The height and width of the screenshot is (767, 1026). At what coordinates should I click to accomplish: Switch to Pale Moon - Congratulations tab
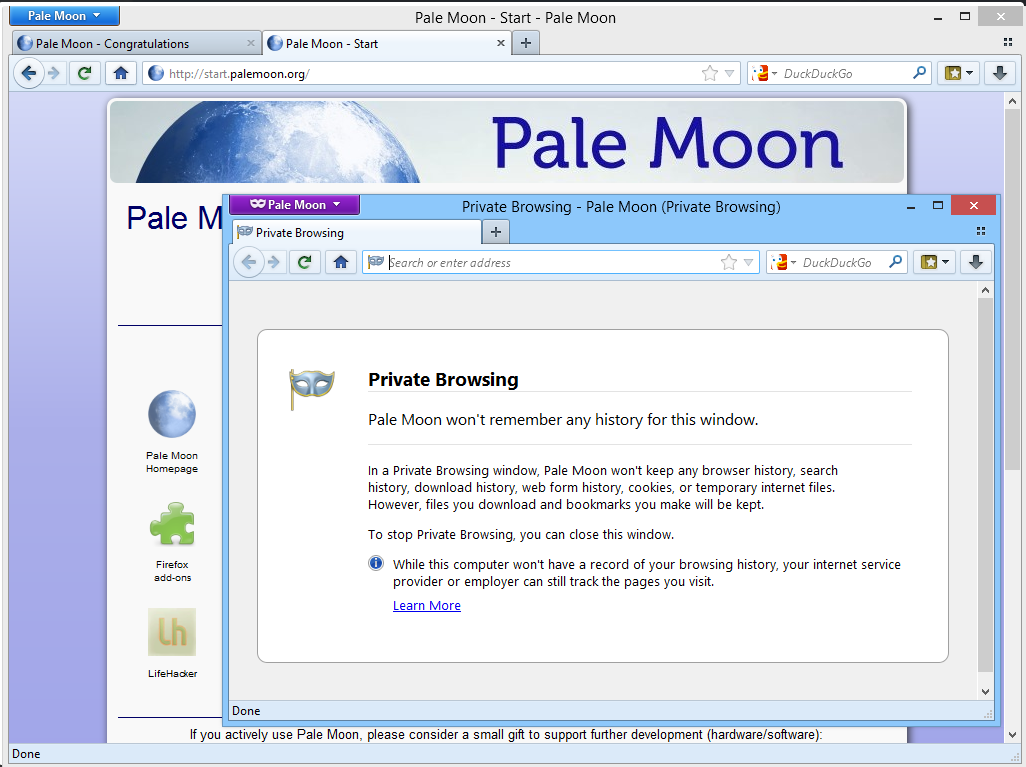click(x=136, y=43)
